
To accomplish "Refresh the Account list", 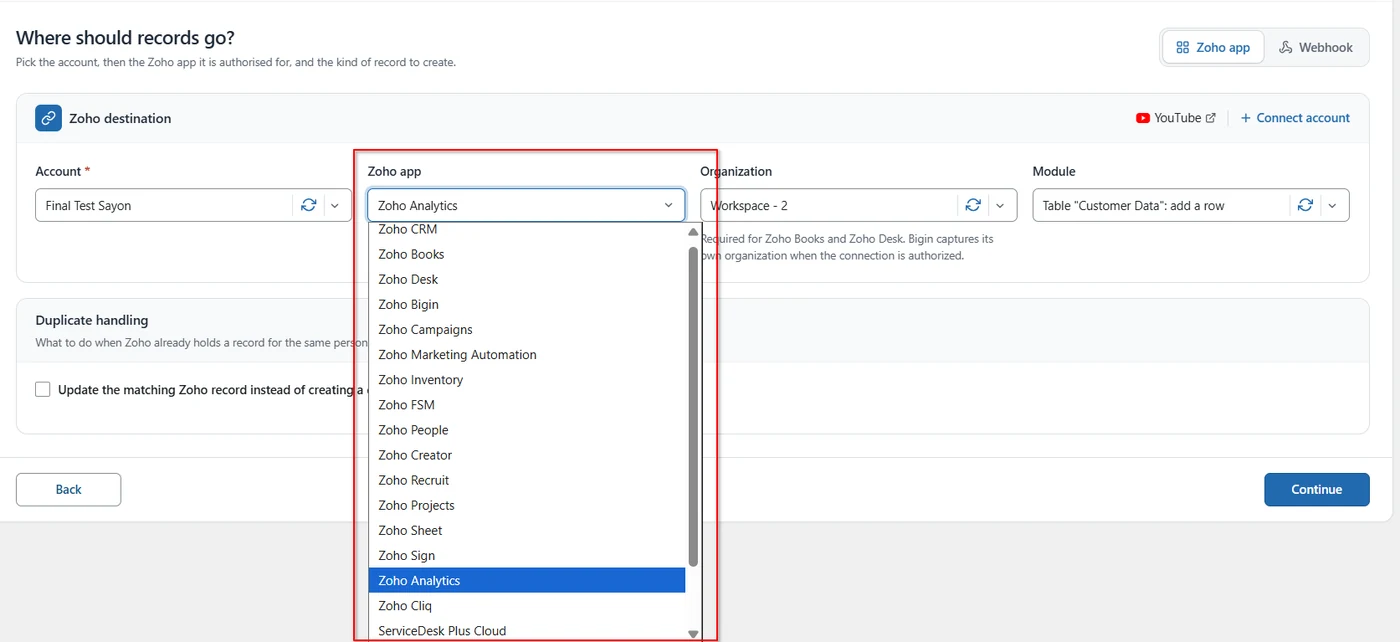I will coord(309,205).
